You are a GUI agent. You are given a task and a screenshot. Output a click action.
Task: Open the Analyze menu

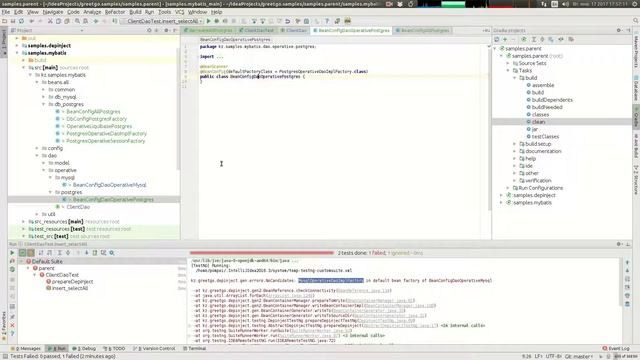92,12
